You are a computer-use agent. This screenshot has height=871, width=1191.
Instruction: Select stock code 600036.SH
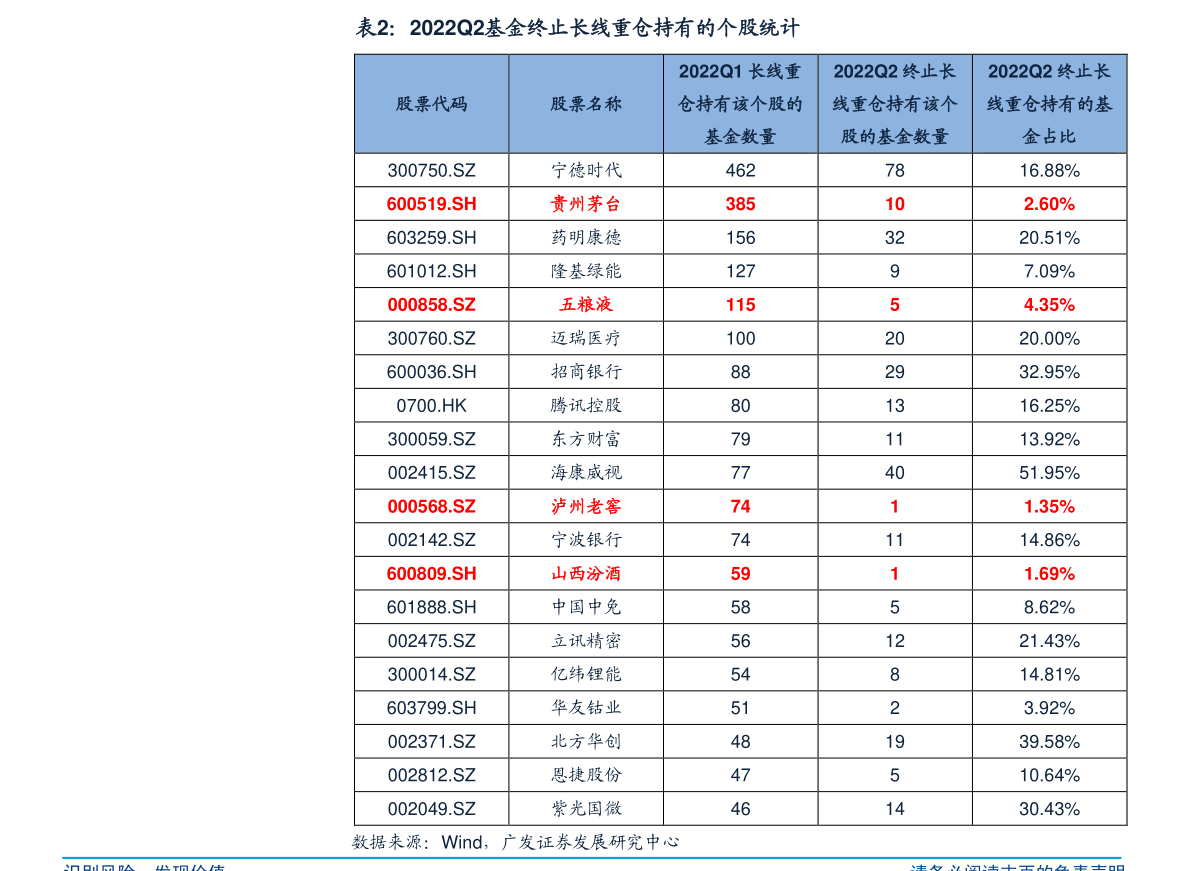coord(431,372)
